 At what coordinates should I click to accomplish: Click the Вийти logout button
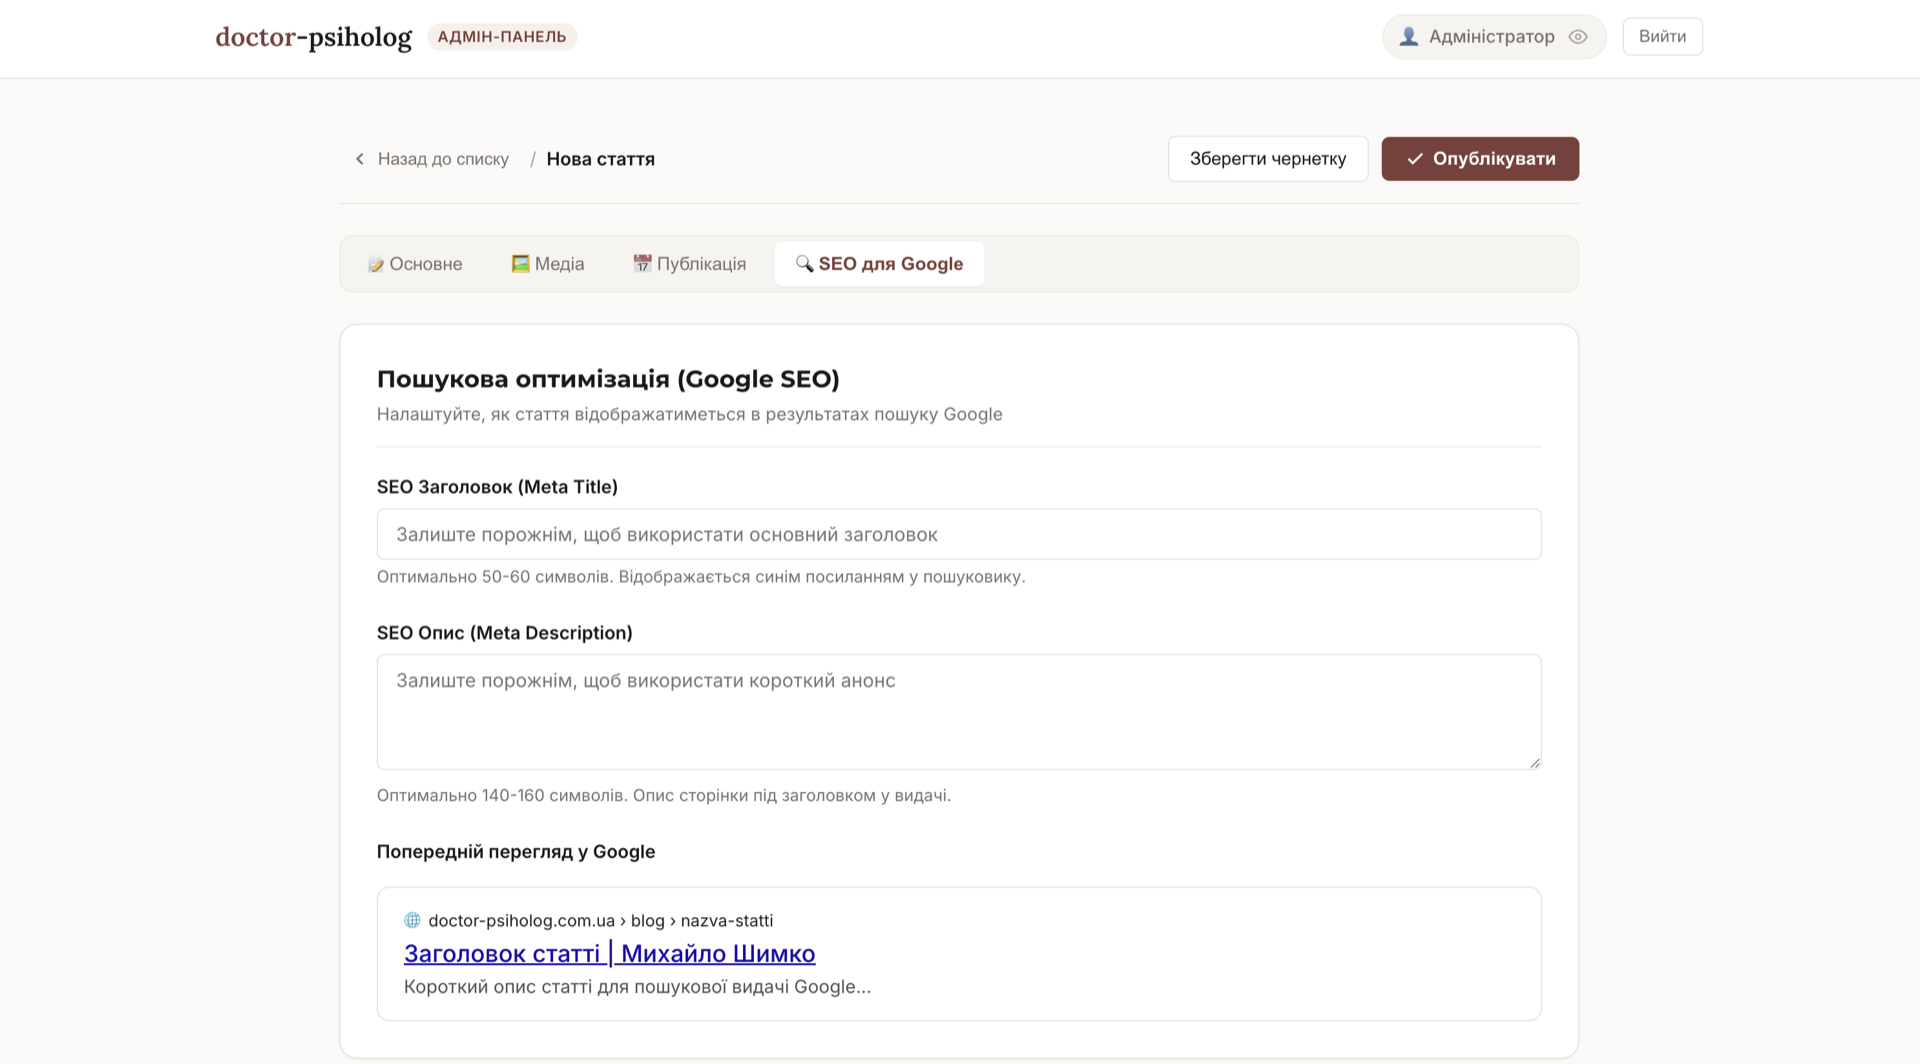(x=1662, y=37)
